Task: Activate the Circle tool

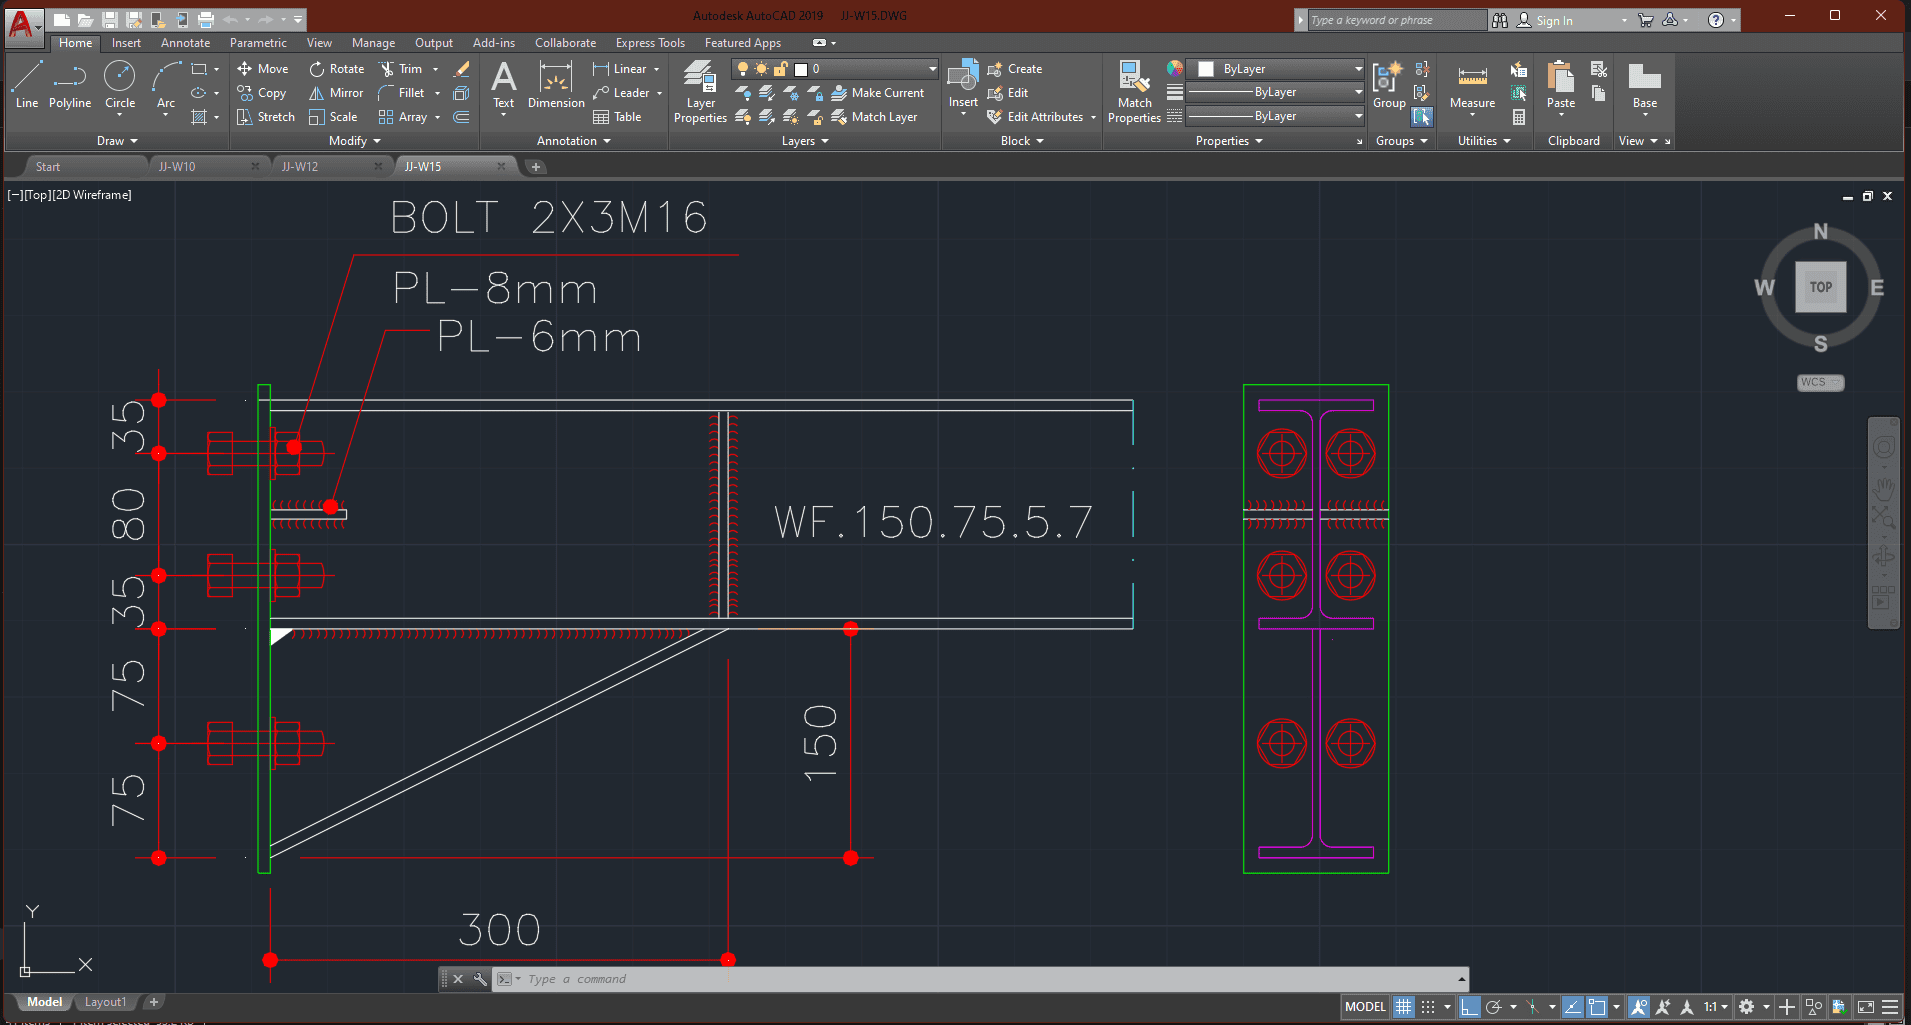Action: [120, 84]
